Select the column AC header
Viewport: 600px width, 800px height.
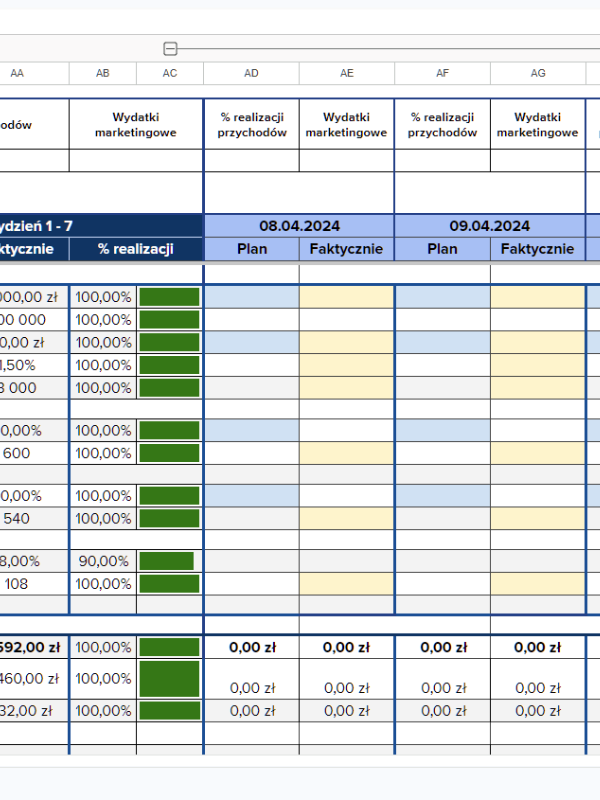(x=170, y=73)
